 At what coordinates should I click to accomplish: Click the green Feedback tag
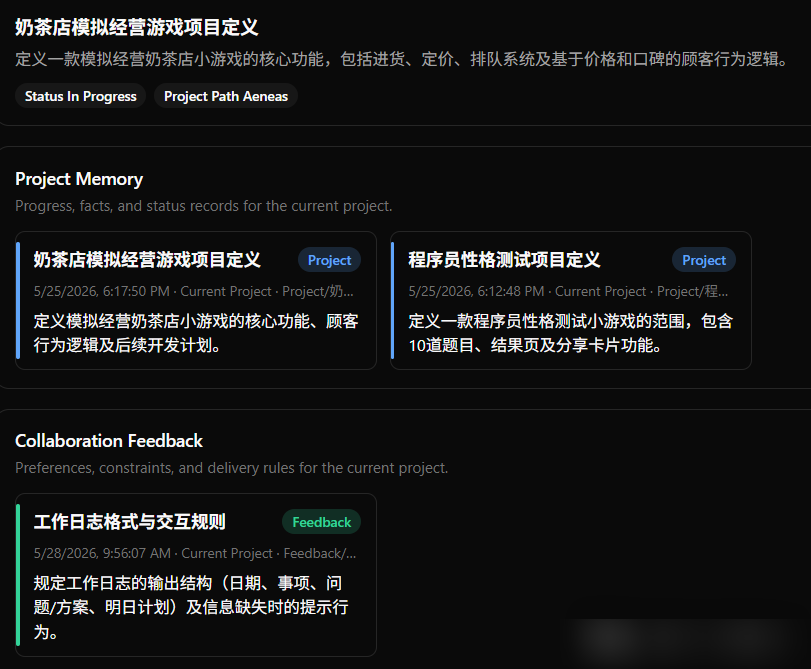tap(321, 522)
